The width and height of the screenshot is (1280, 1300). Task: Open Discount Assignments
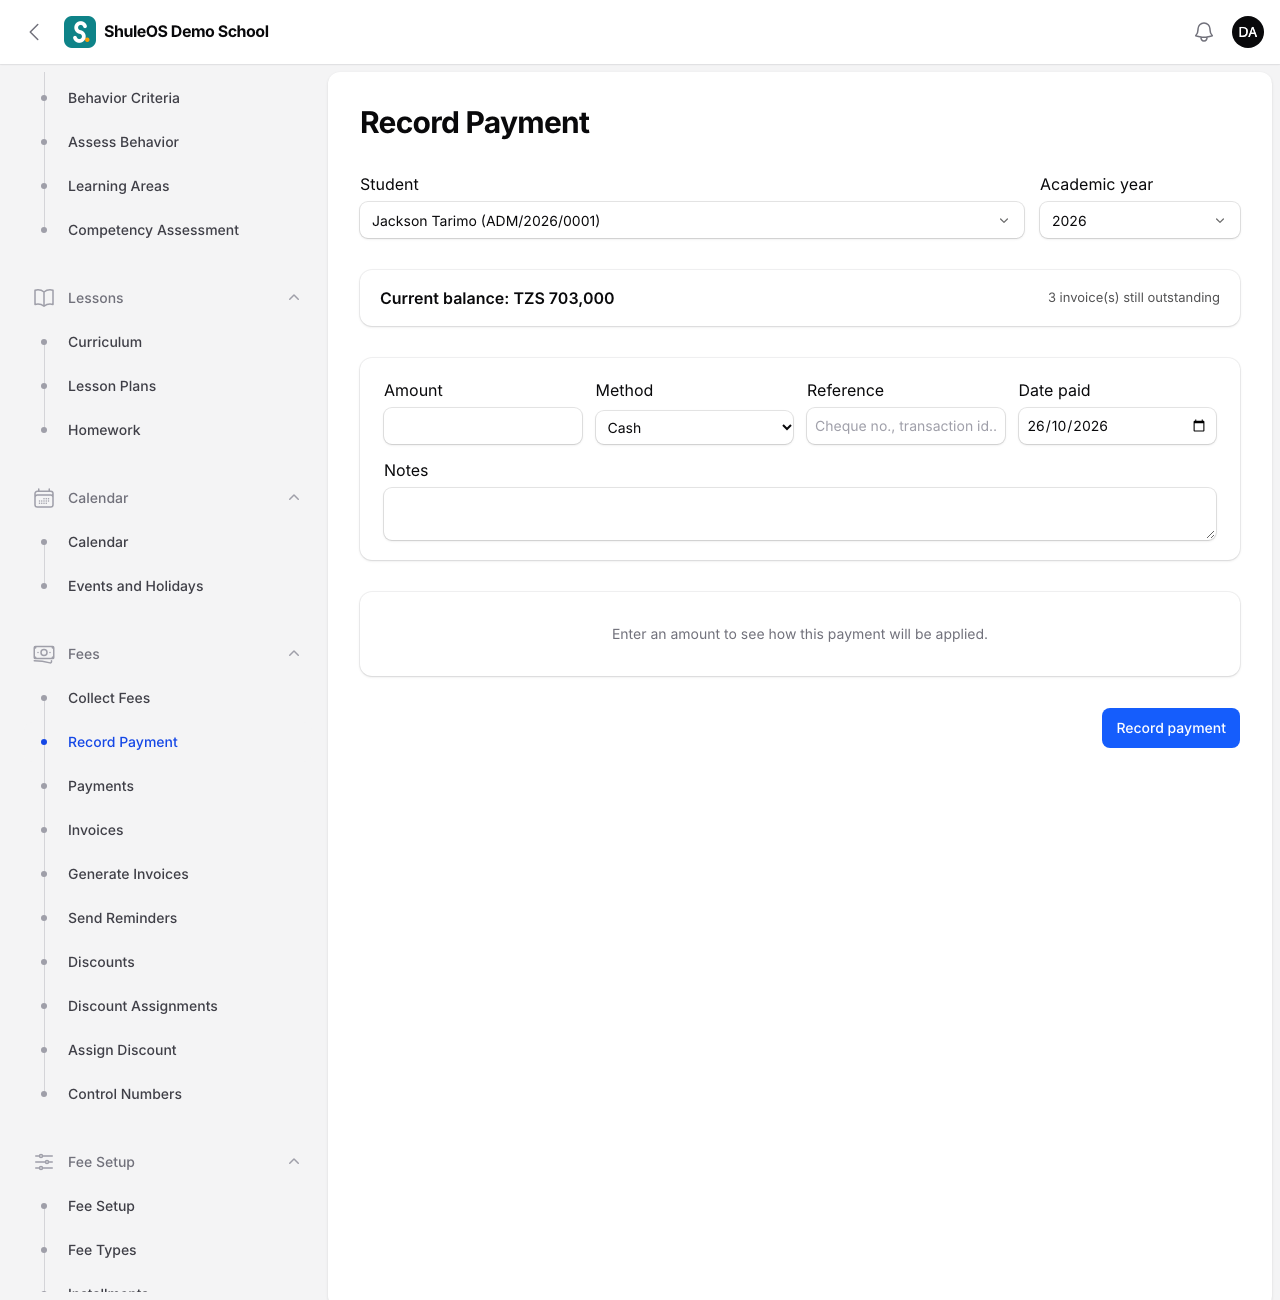click(x=143, y=1006)
